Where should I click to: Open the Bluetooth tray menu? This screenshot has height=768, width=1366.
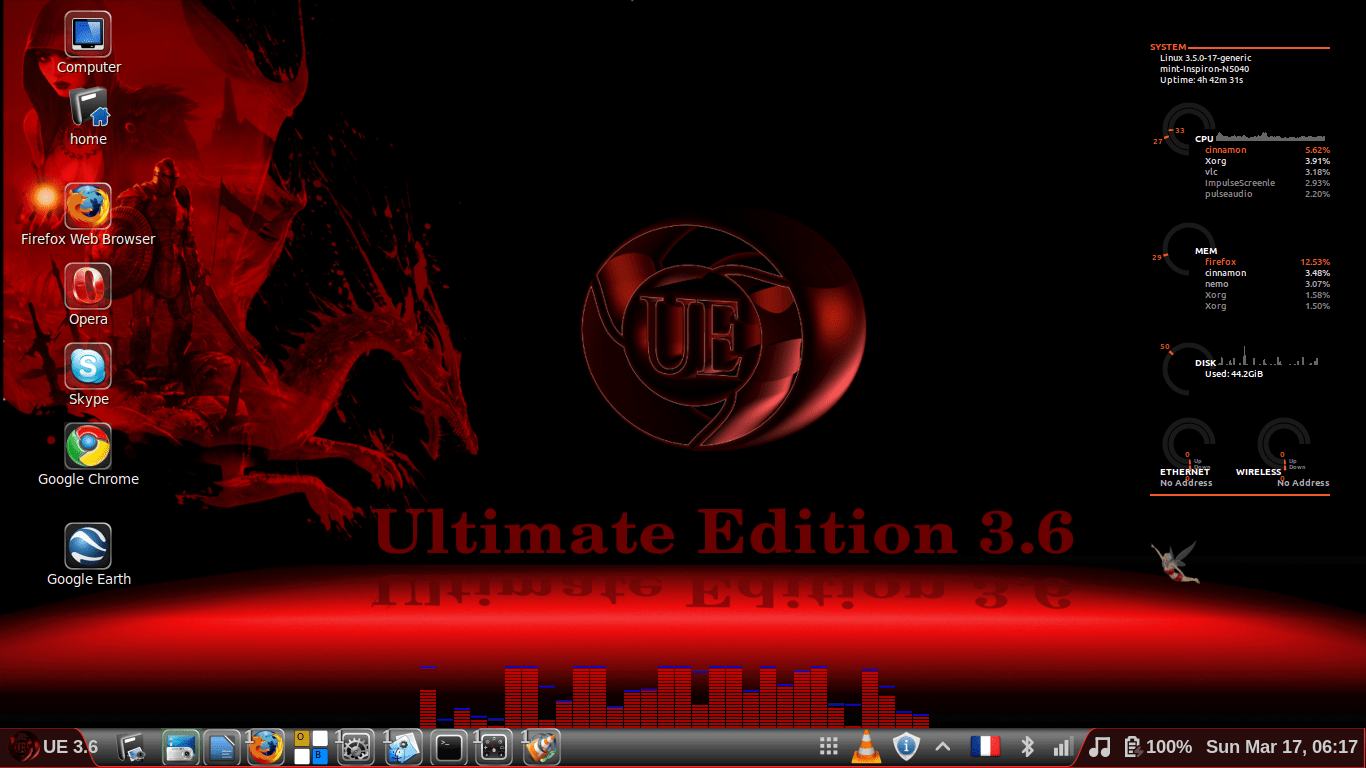[x=1026, y=746]
